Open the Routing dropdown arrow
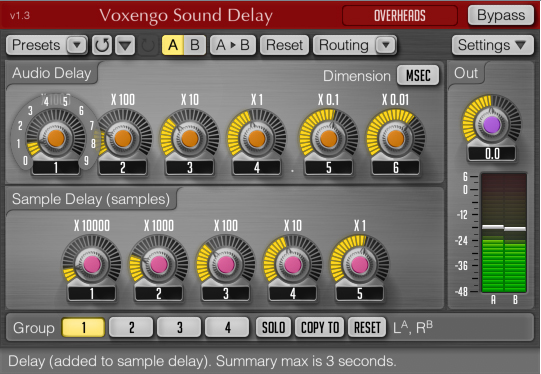 point(386,45)
